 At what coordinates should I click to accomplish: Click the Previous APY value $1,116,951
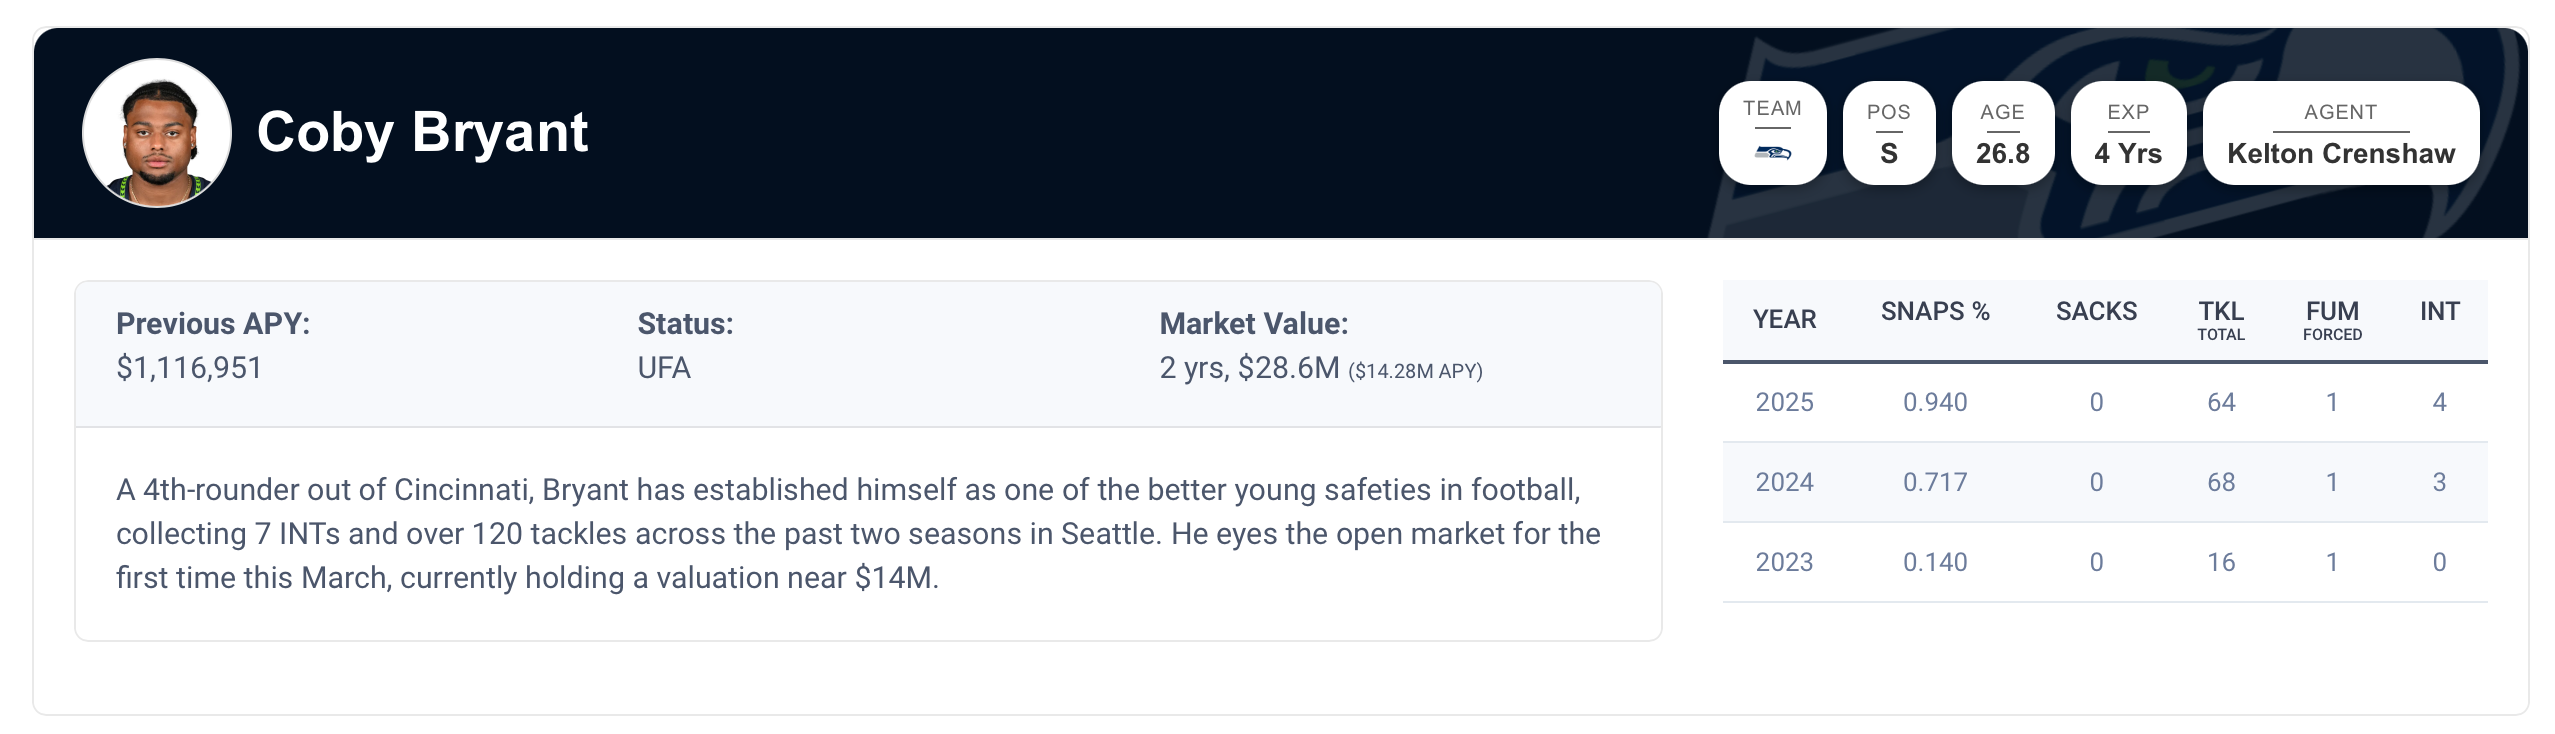[189, 368]
